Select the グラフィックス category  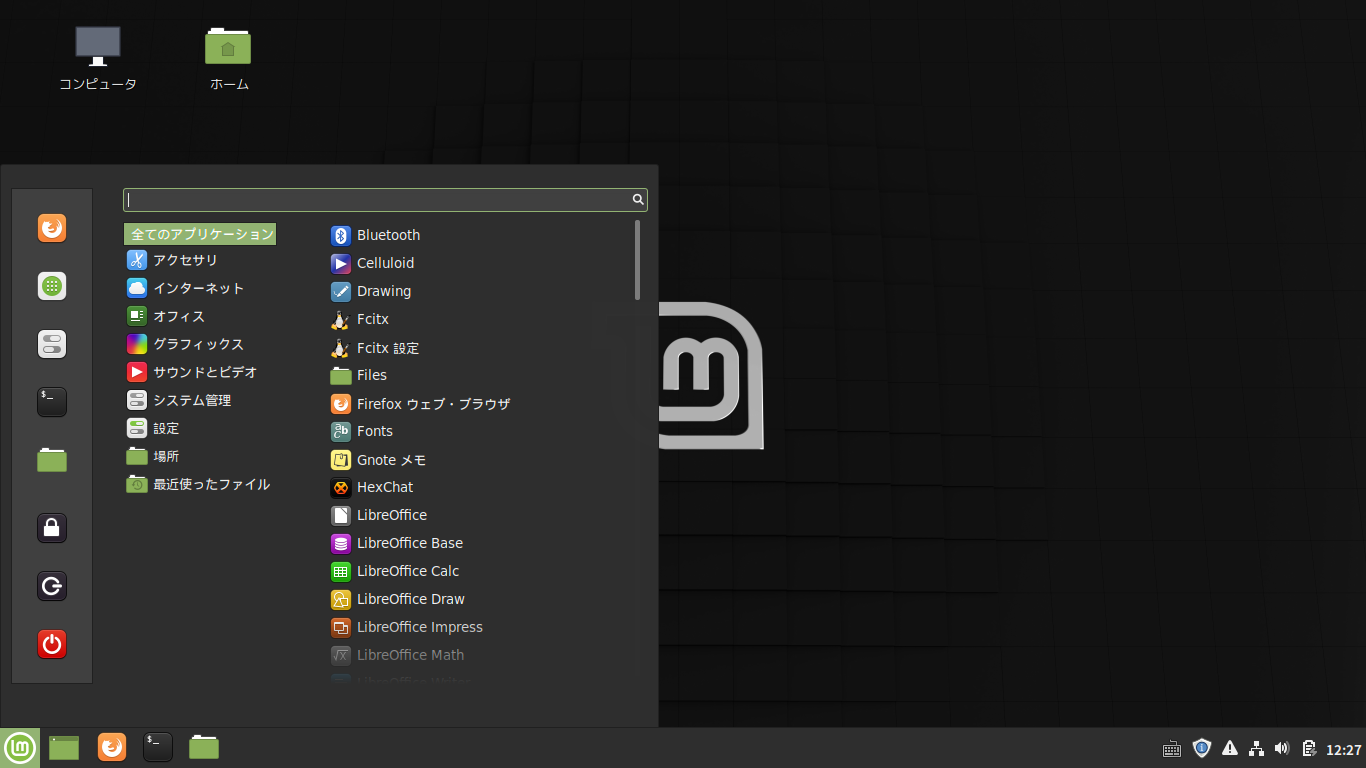tap(186, 344)
